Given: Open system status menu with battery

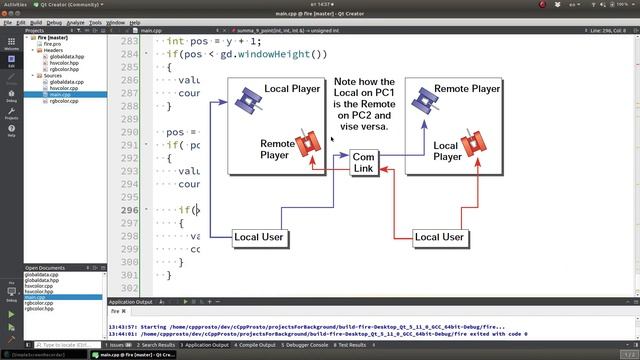Looking at the screenshot, I should (613, 4).
